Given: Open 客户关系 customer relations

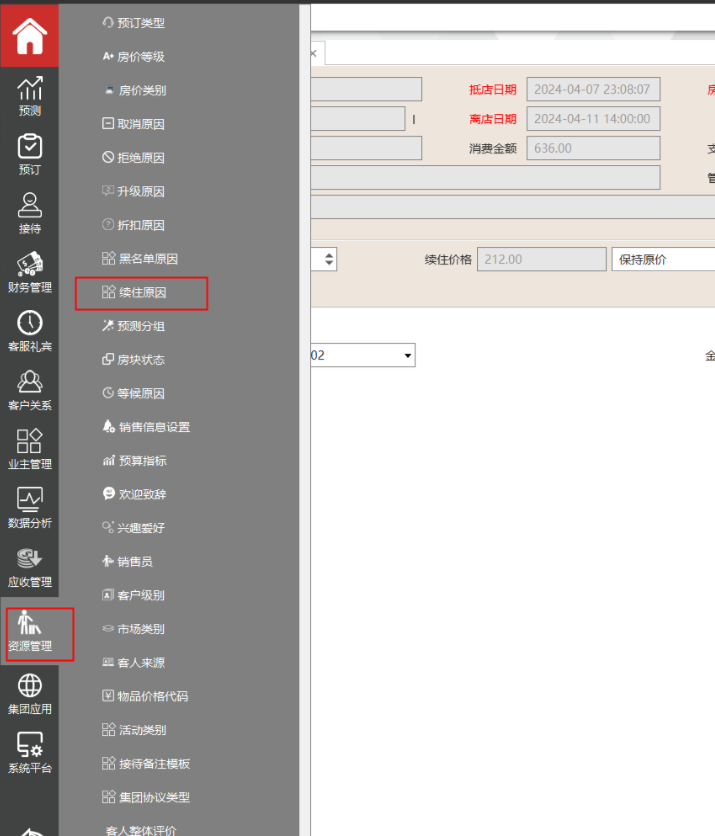Looking at the screenshot, I should (29, 390).
